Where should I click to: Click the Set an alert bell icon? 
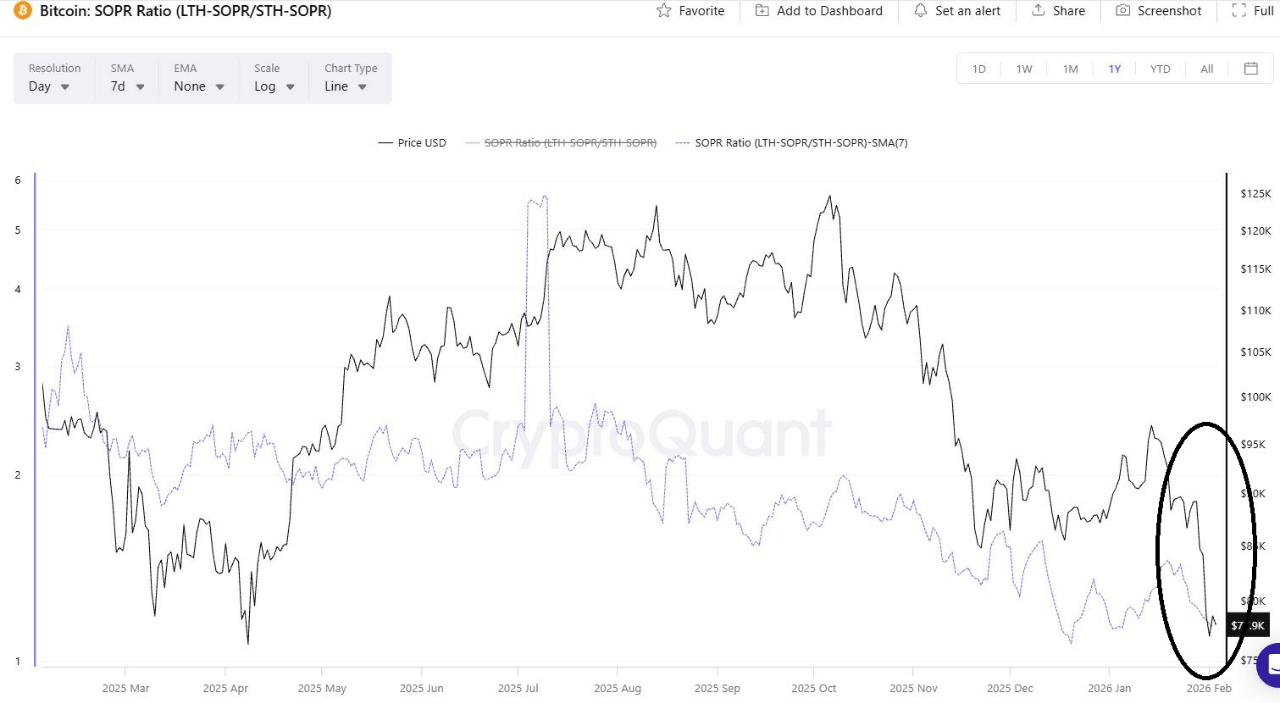tap(920, 10)
